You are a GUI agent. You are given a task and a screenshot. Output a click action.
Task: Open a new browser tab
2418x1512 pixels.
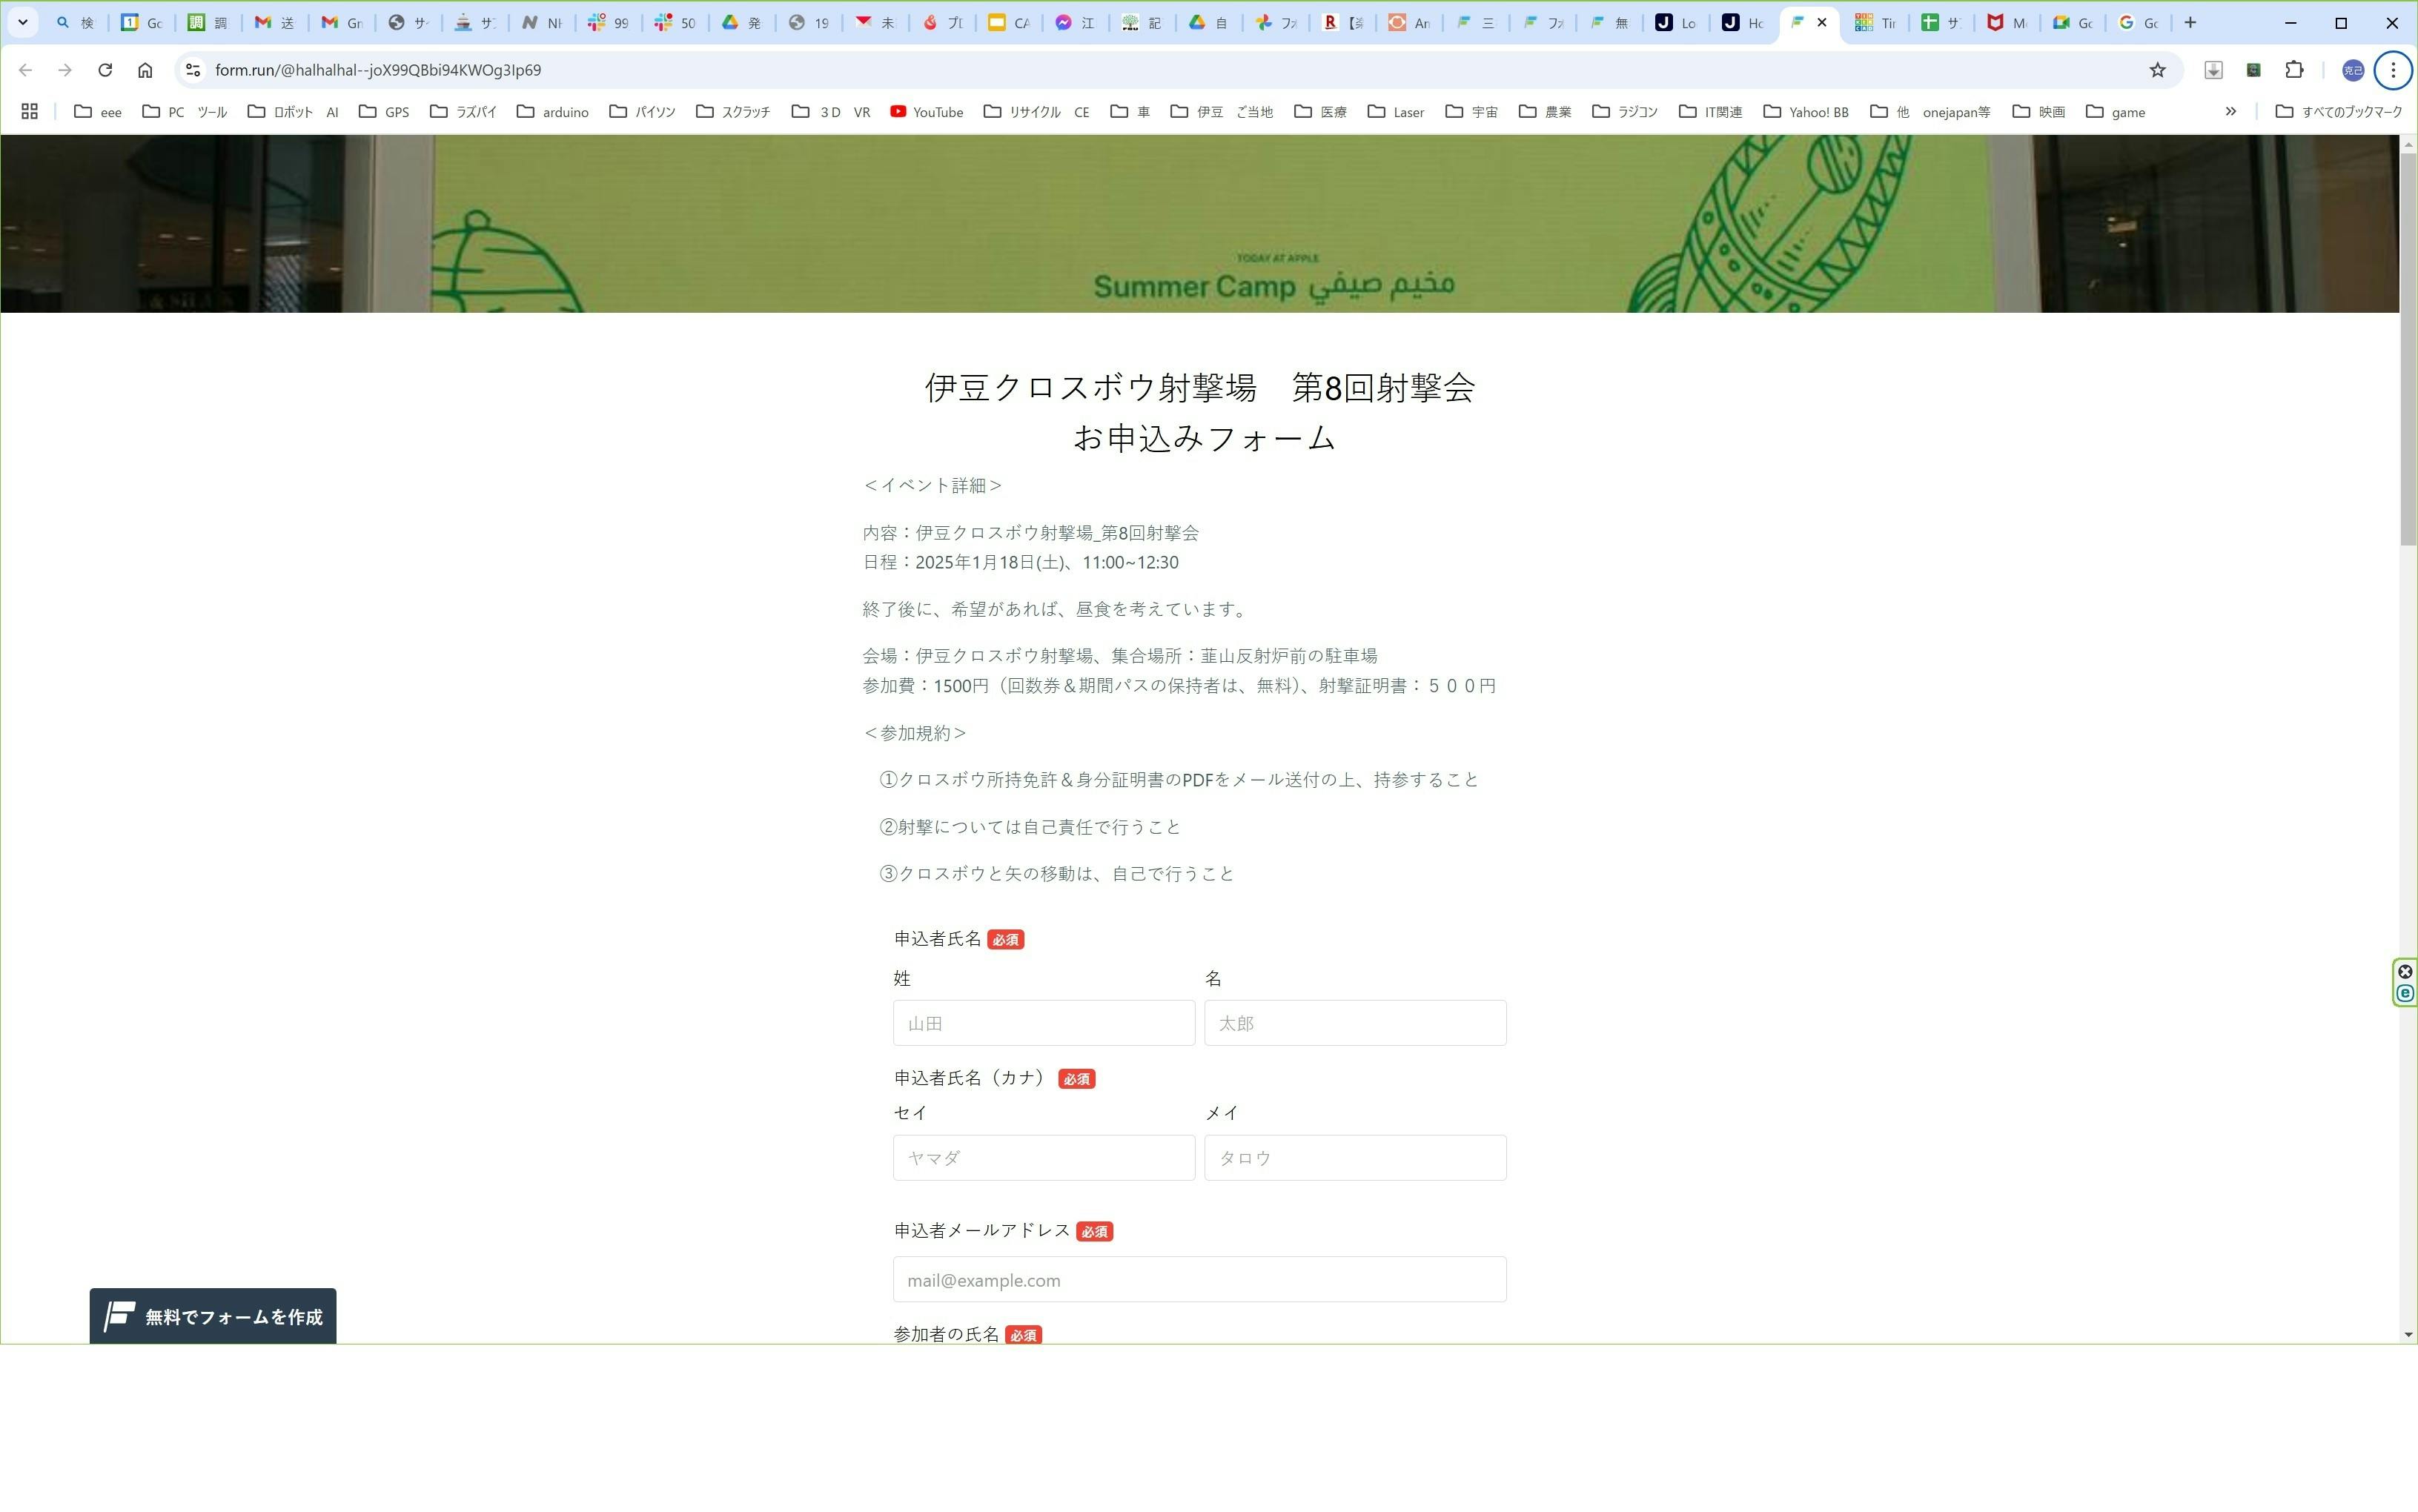2190,22
